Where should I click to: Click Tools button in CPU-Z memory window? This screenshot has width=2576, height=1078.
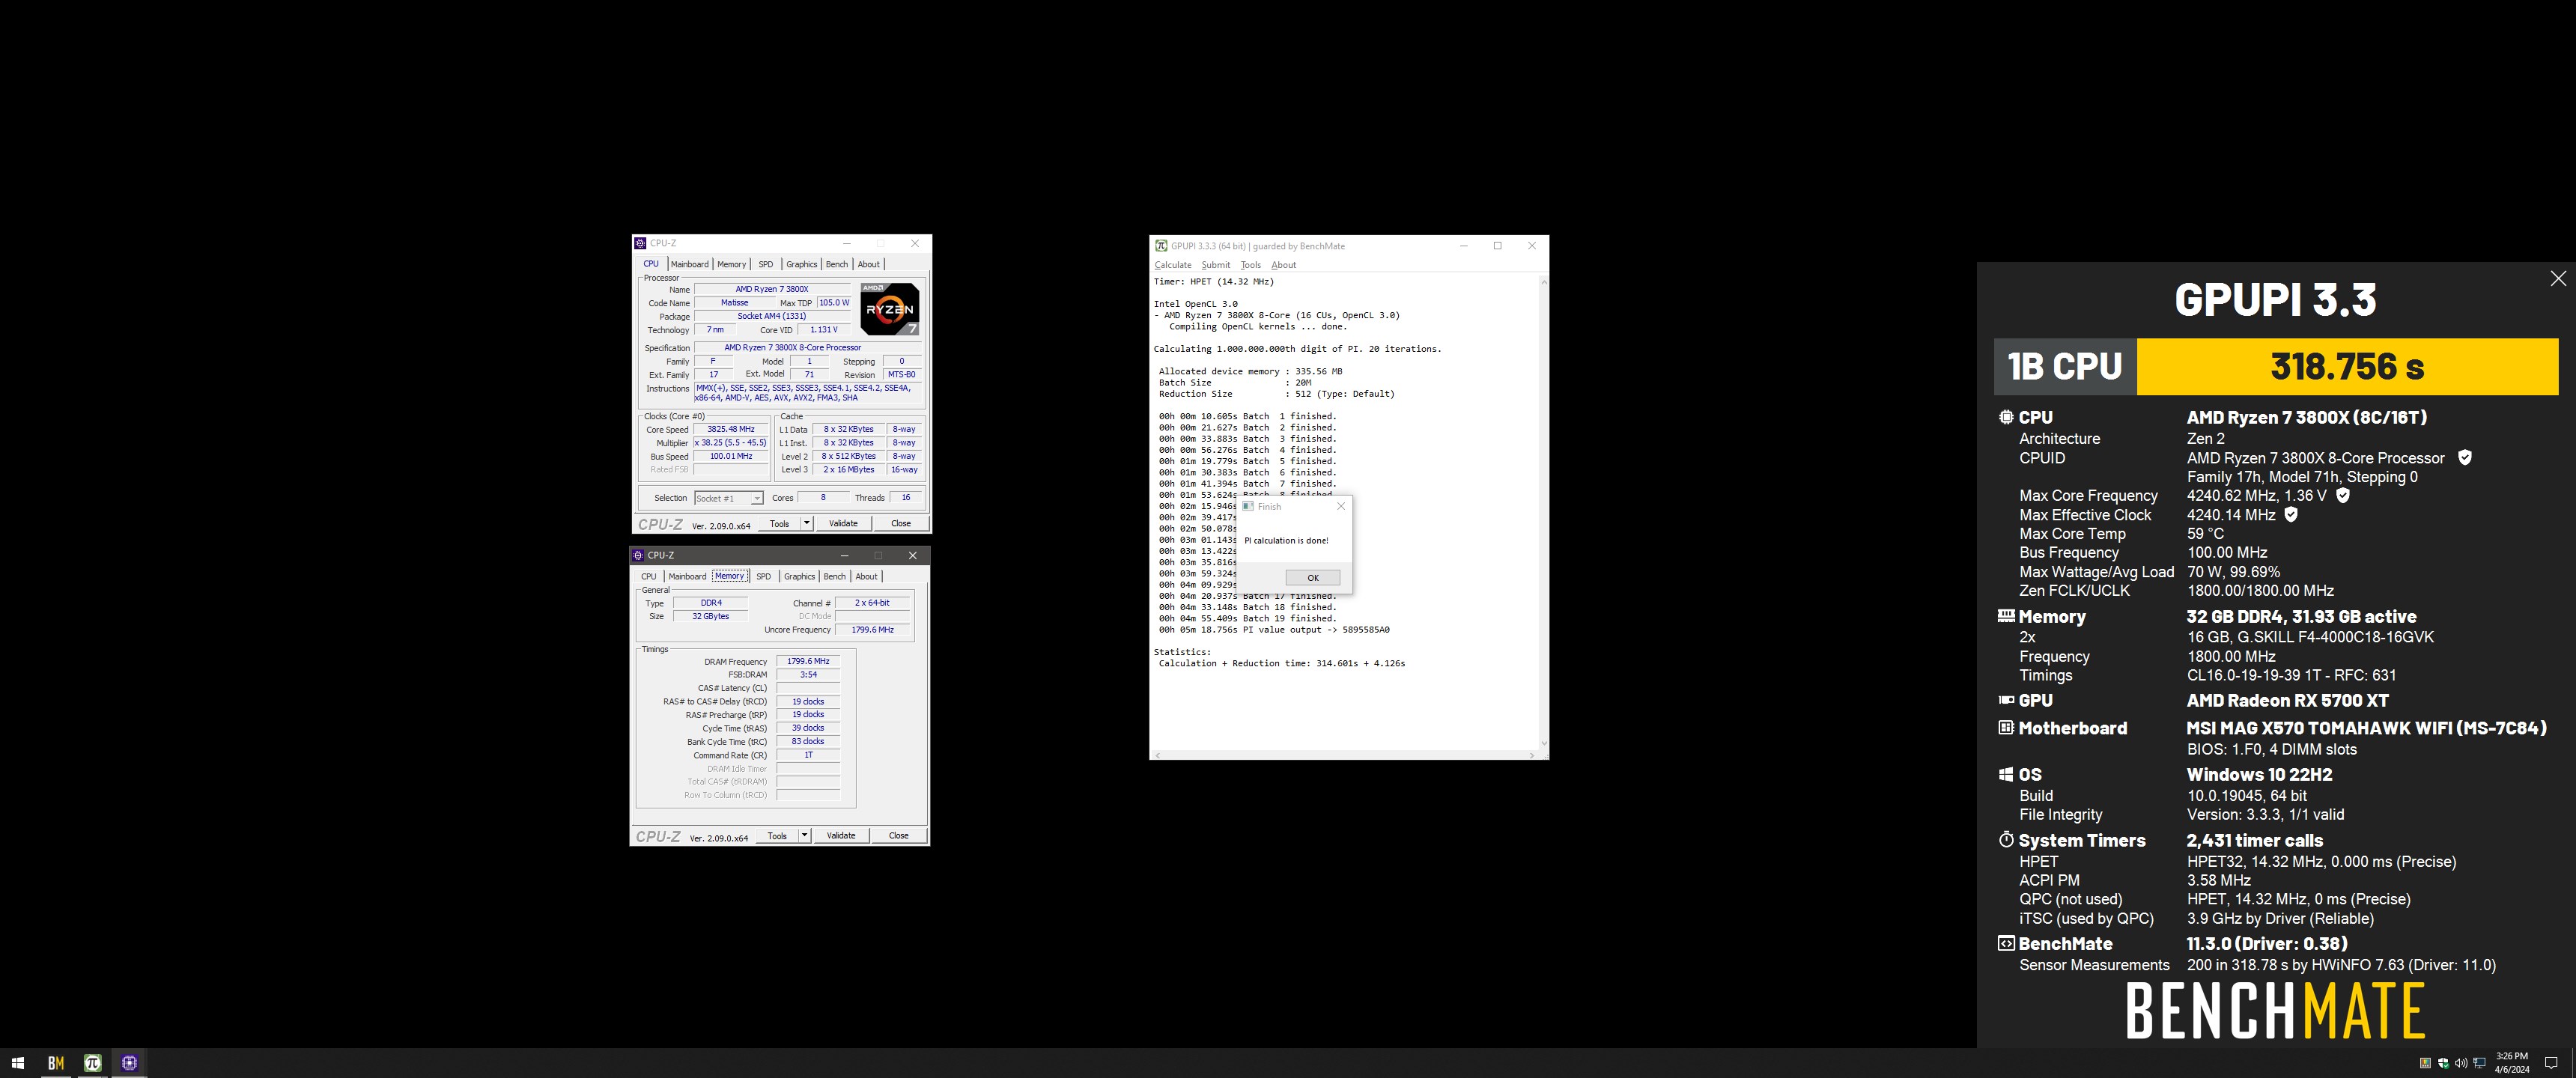coord(777,835)
